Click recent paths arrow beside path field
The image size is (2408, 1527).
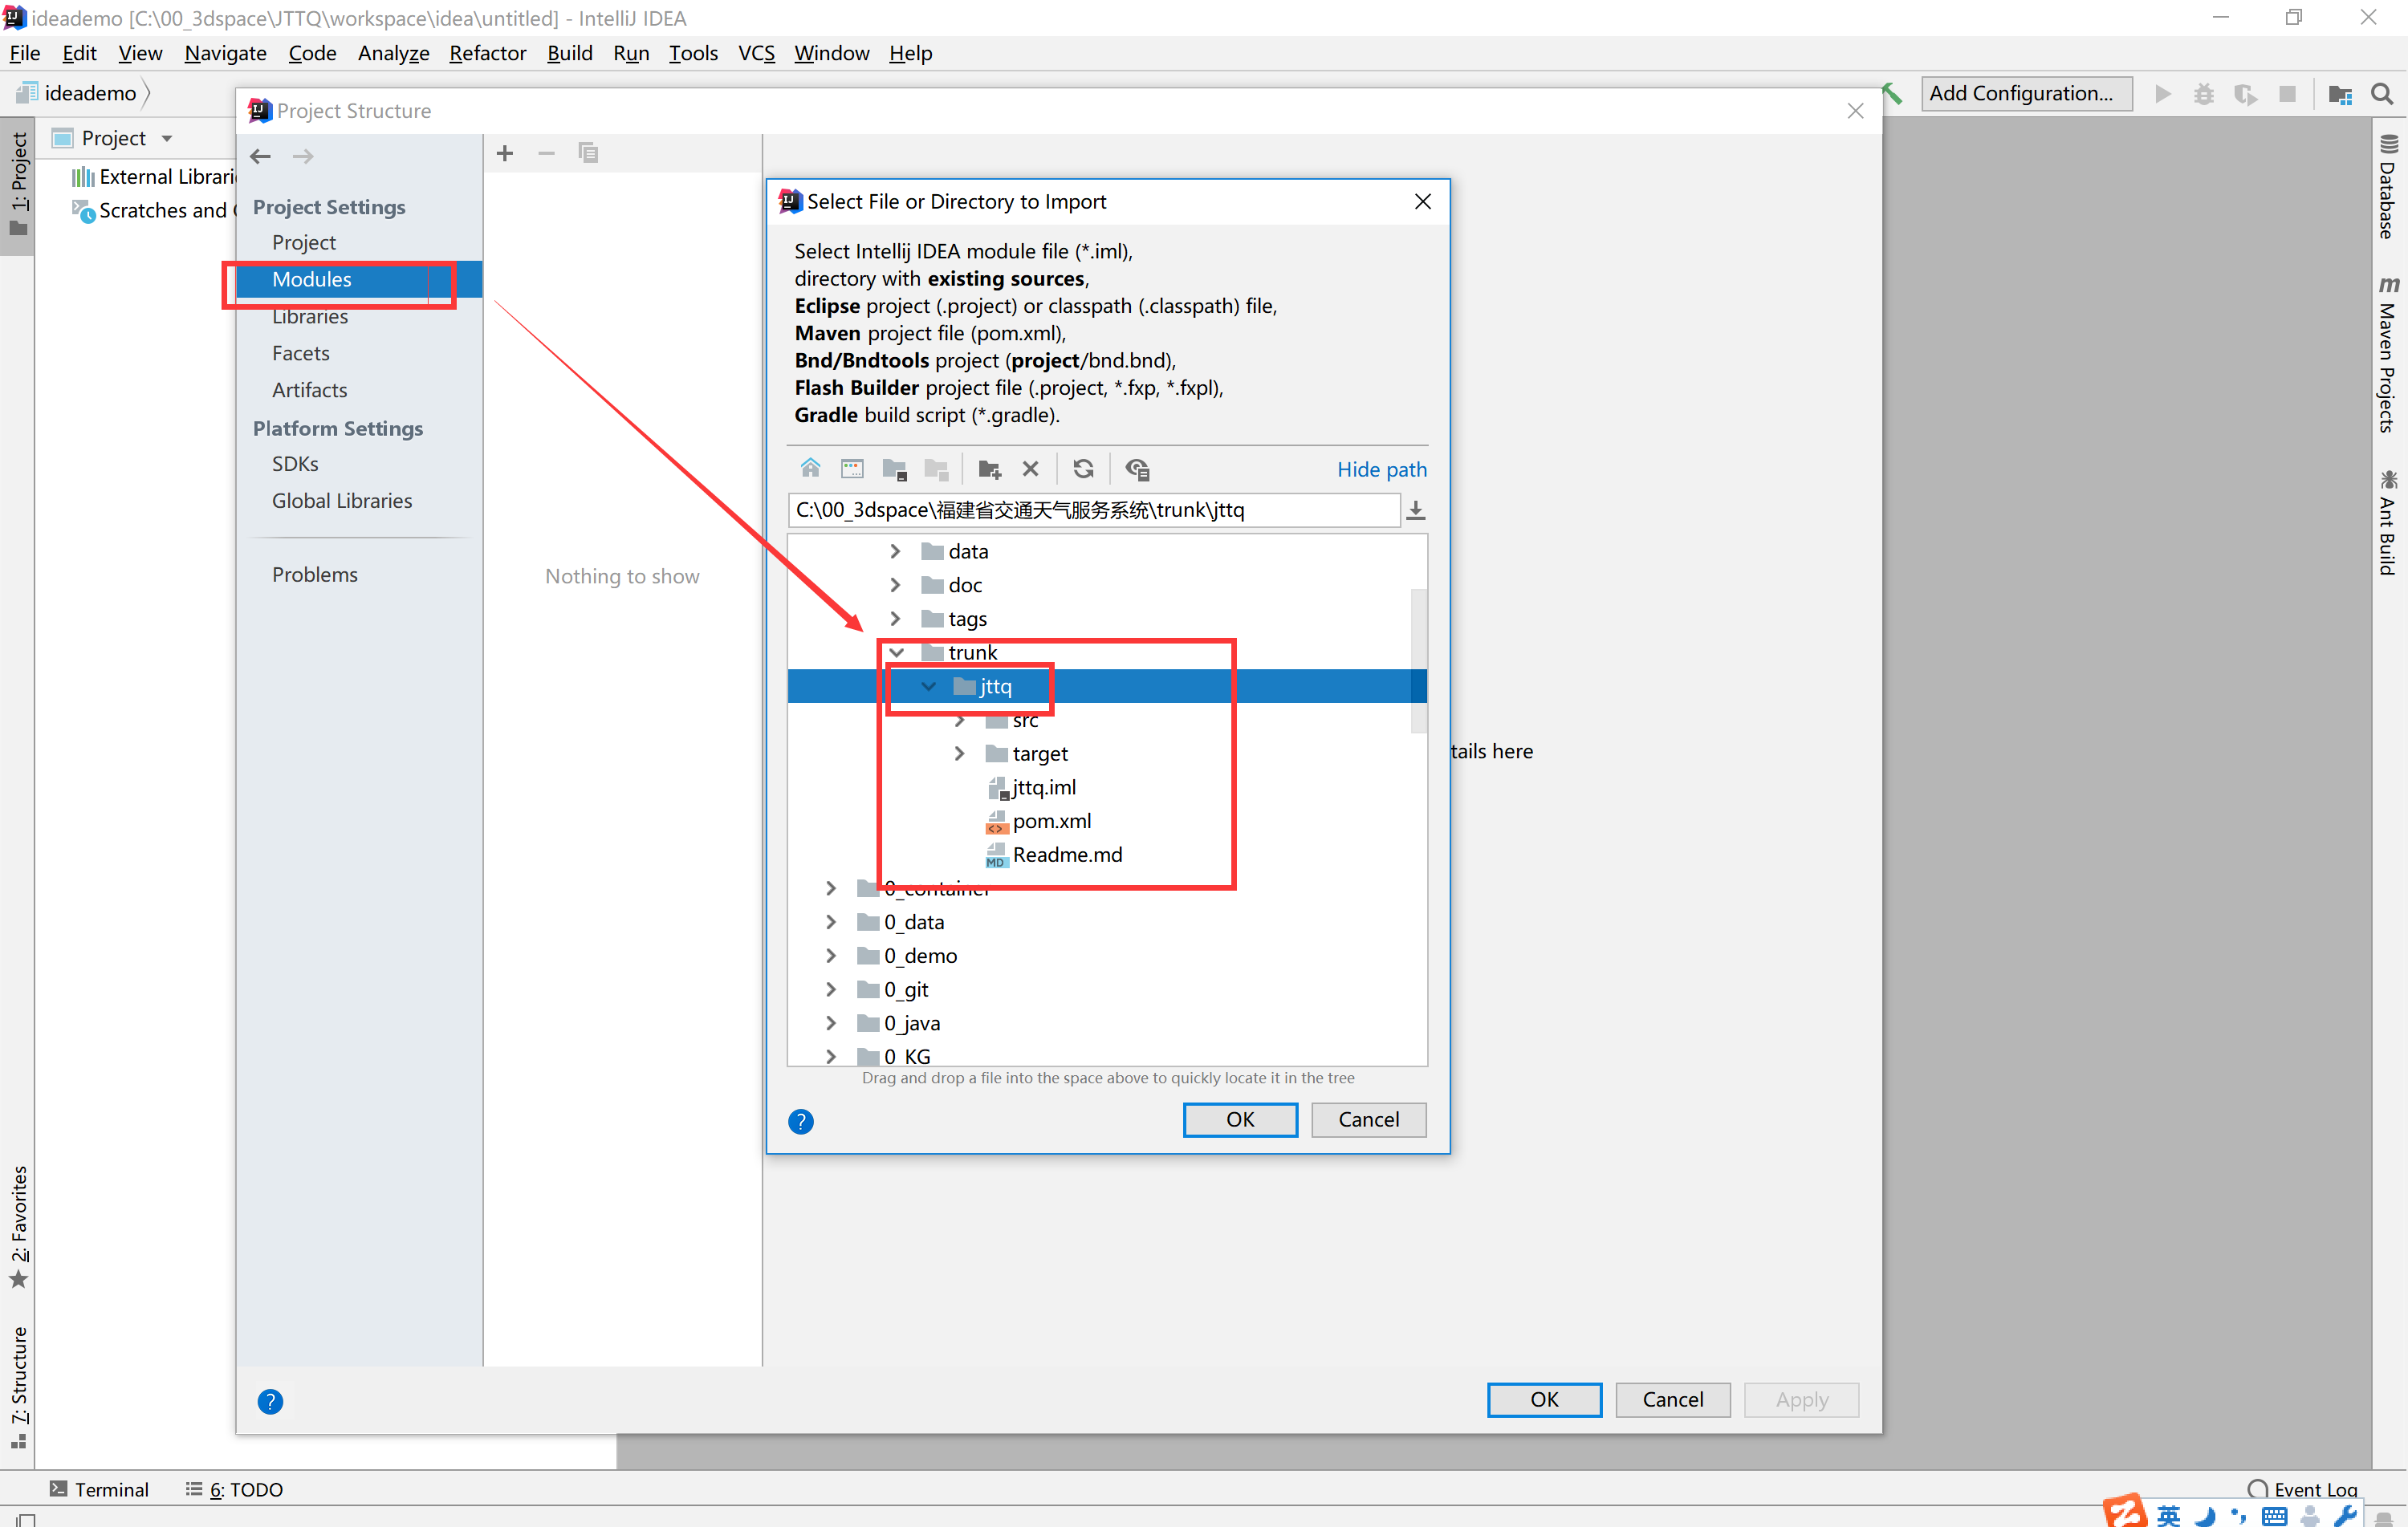pos(1415,510)
